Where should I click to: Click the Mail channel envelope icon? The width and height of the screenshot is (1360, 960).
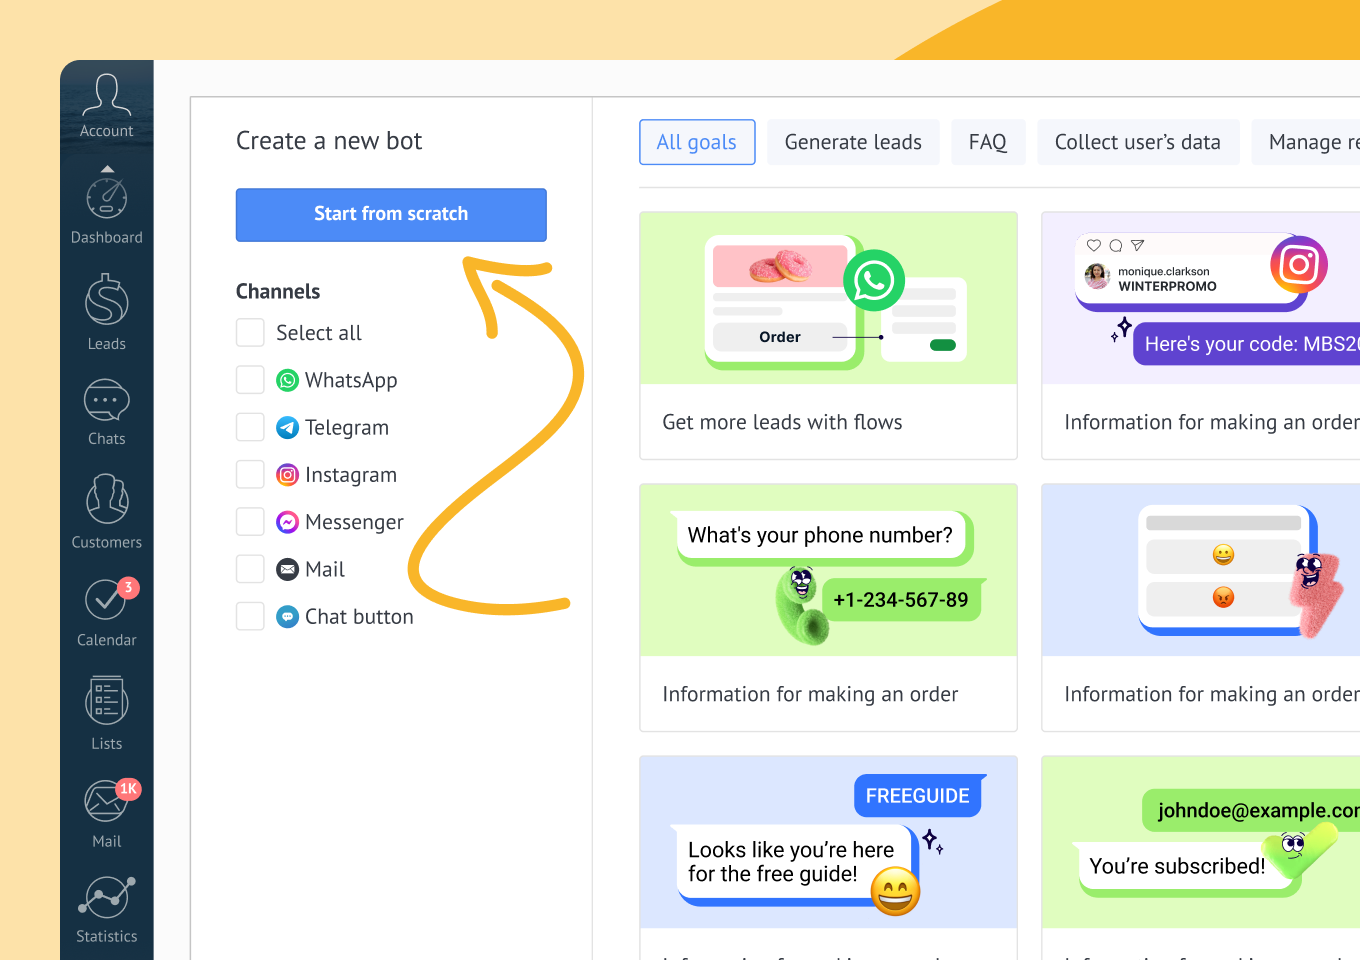287,569
